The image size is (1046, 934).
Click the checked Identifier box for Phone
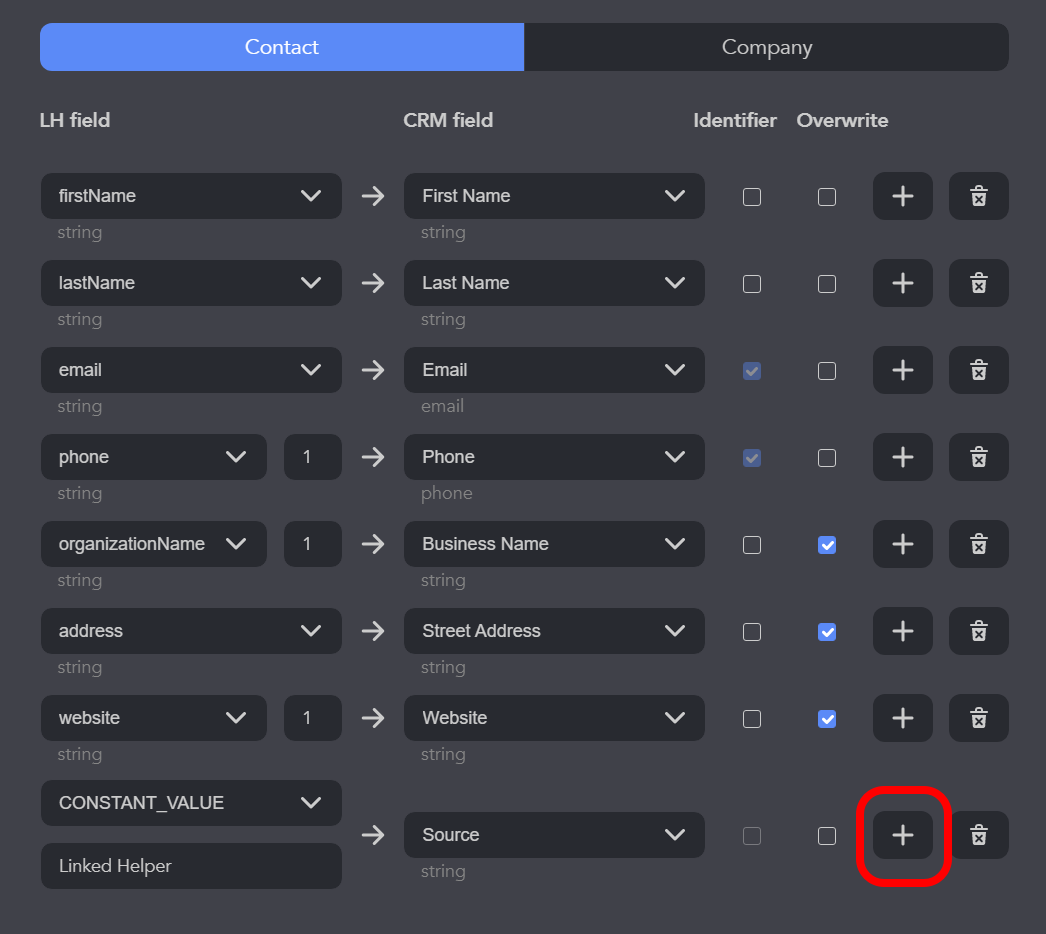(x=752, y=458)
